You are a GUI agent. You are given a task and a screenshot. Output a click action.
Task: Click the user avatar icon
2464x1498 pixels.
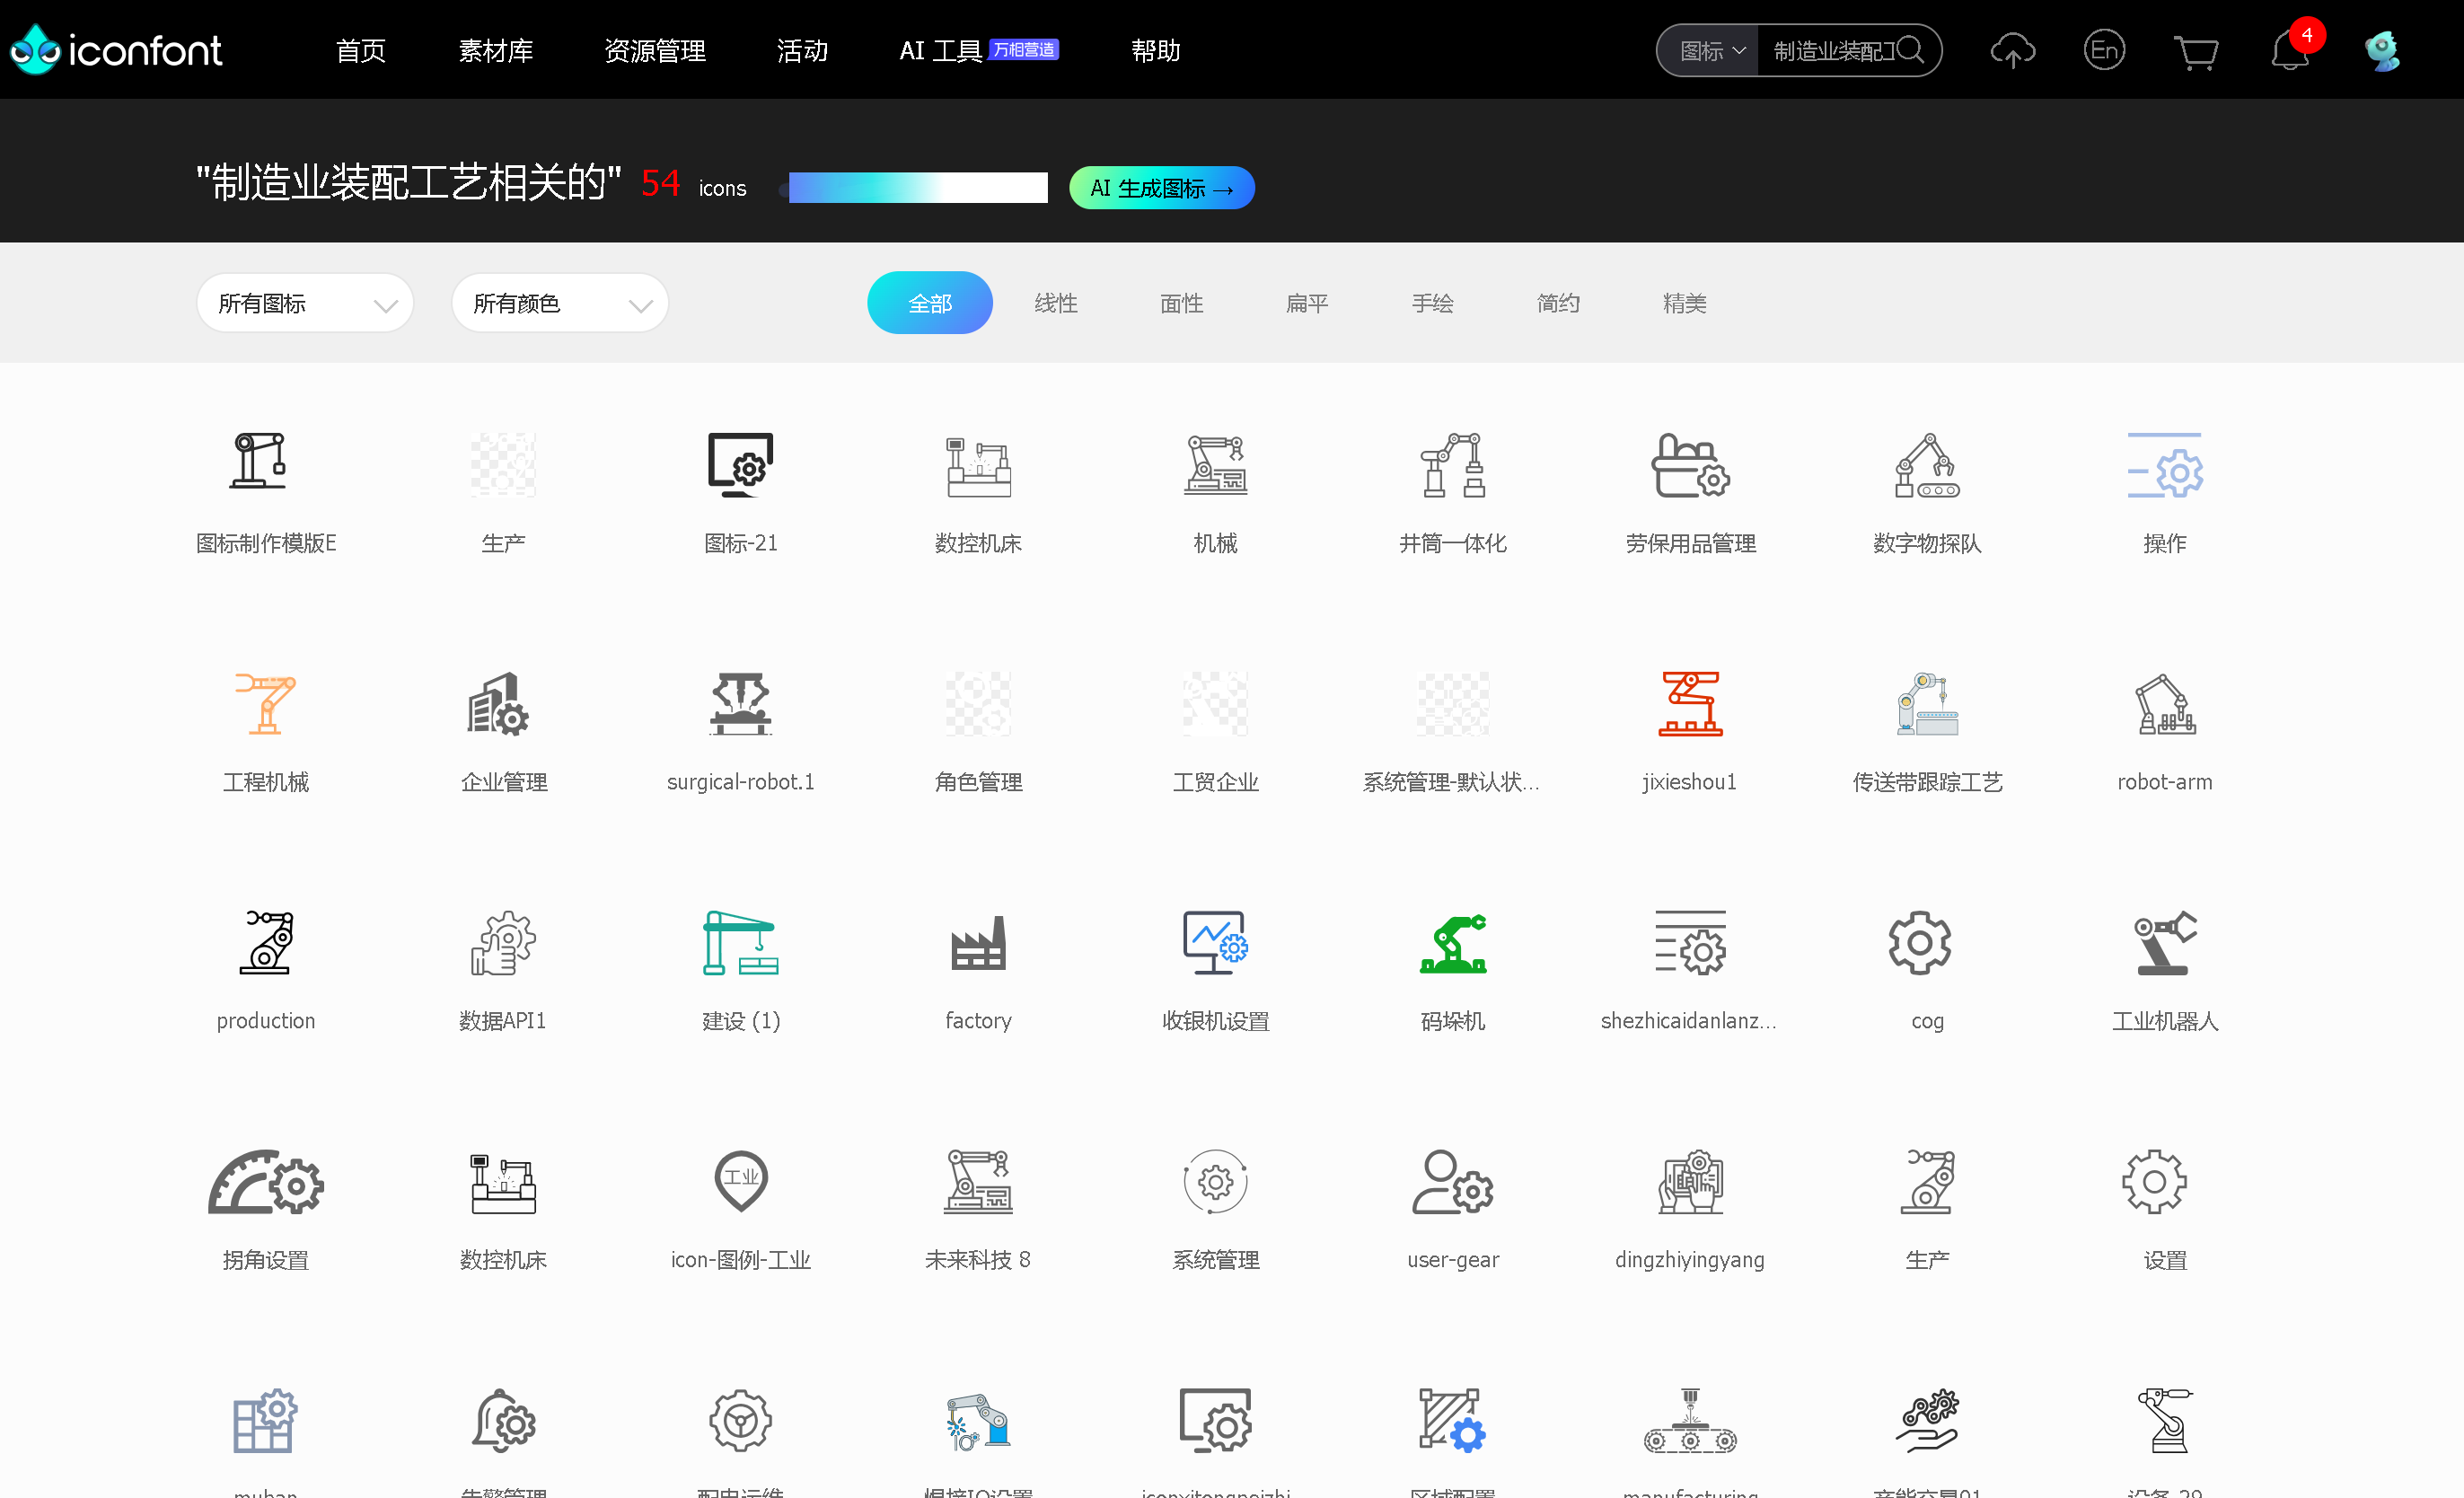click(2382, 50)
